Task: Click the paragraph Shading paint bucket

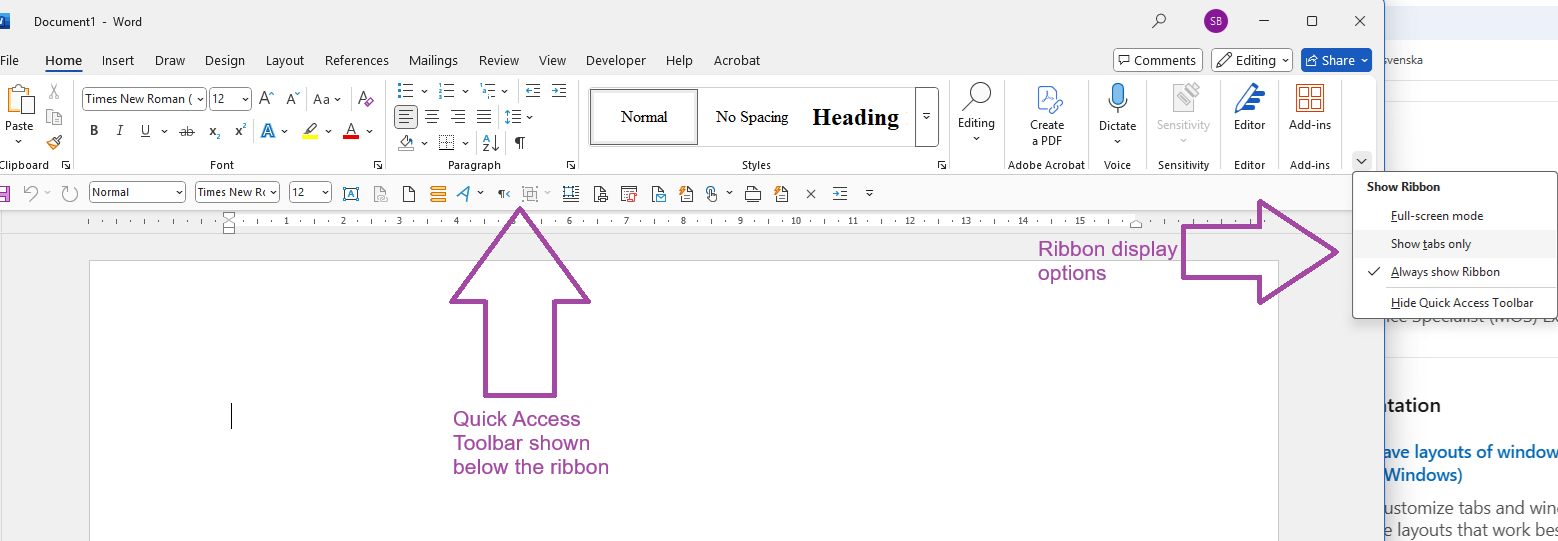Action: (x=406, y=143)
